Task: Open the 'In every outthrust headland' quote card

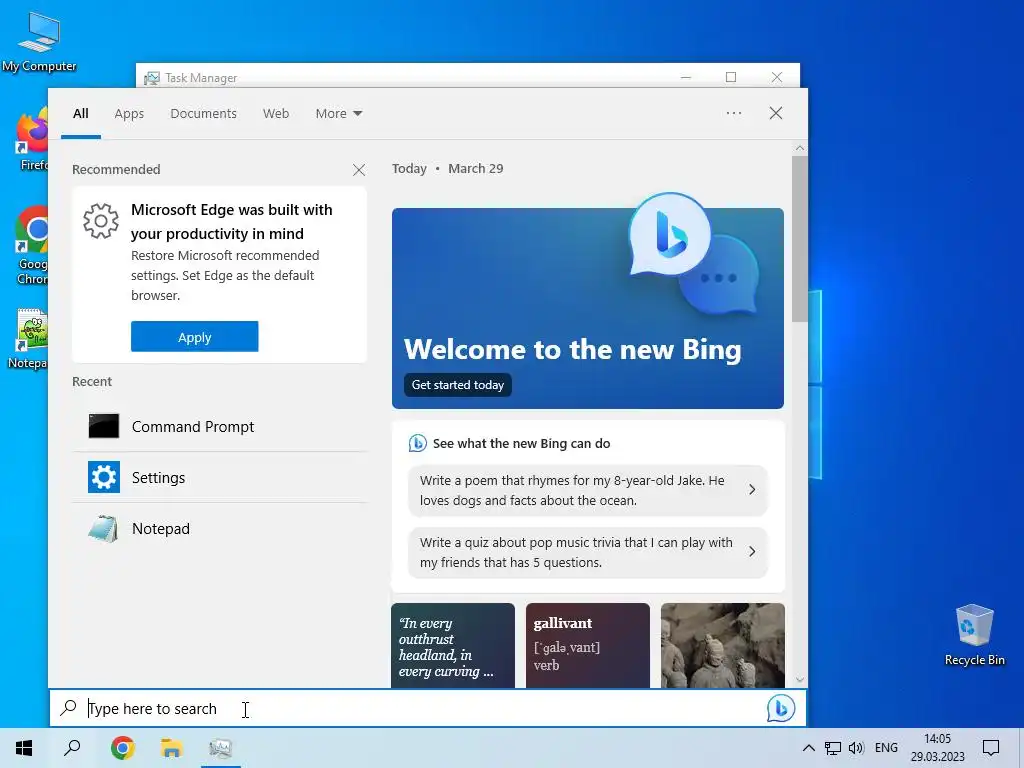Action: point(453,645)
